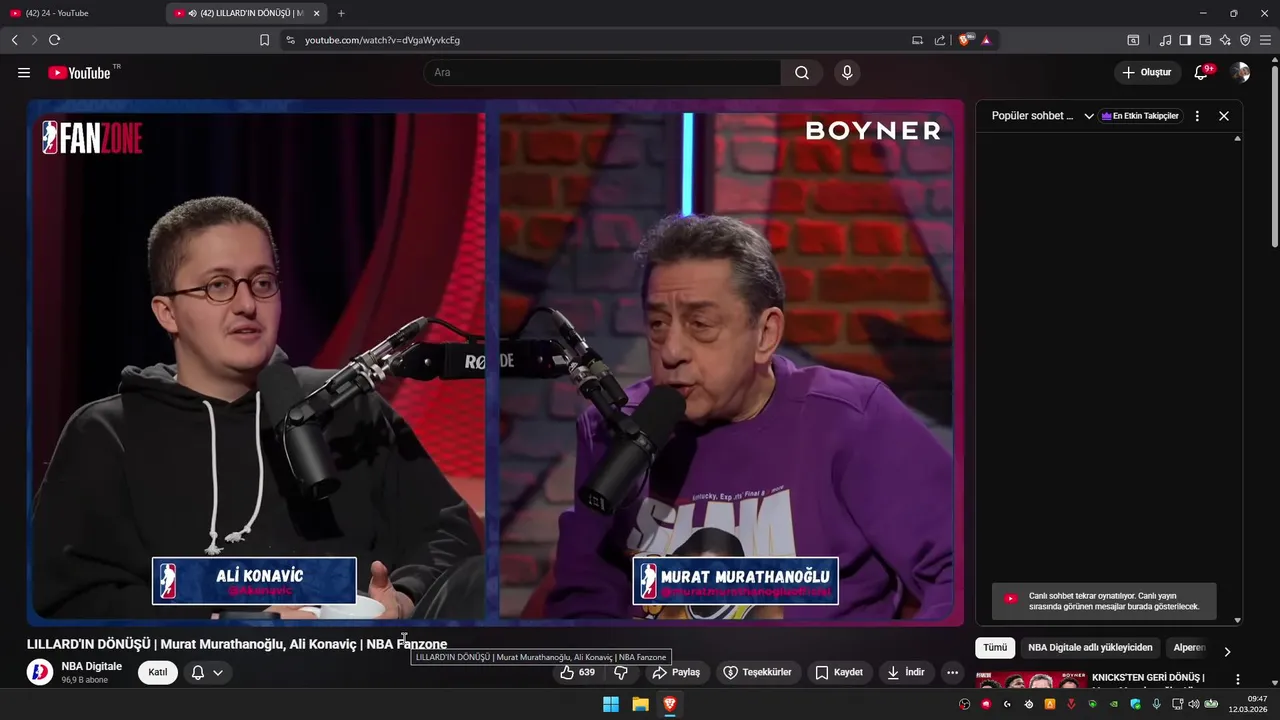Open Windows Start menu
Image resolution: width=1280 pixels, height=720 pixels.
pyautogui.click(x=611, y=705)
